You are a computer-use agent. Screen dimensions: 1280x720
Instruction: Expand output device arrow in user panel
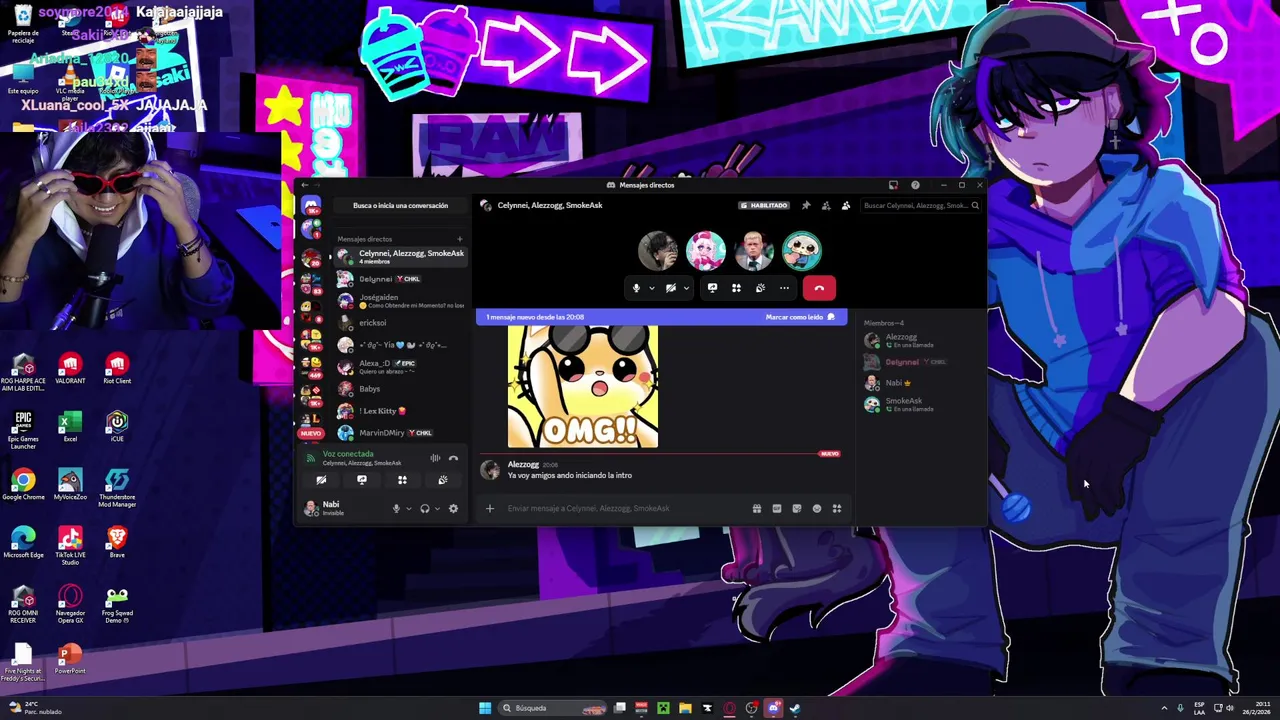(437, 508)
